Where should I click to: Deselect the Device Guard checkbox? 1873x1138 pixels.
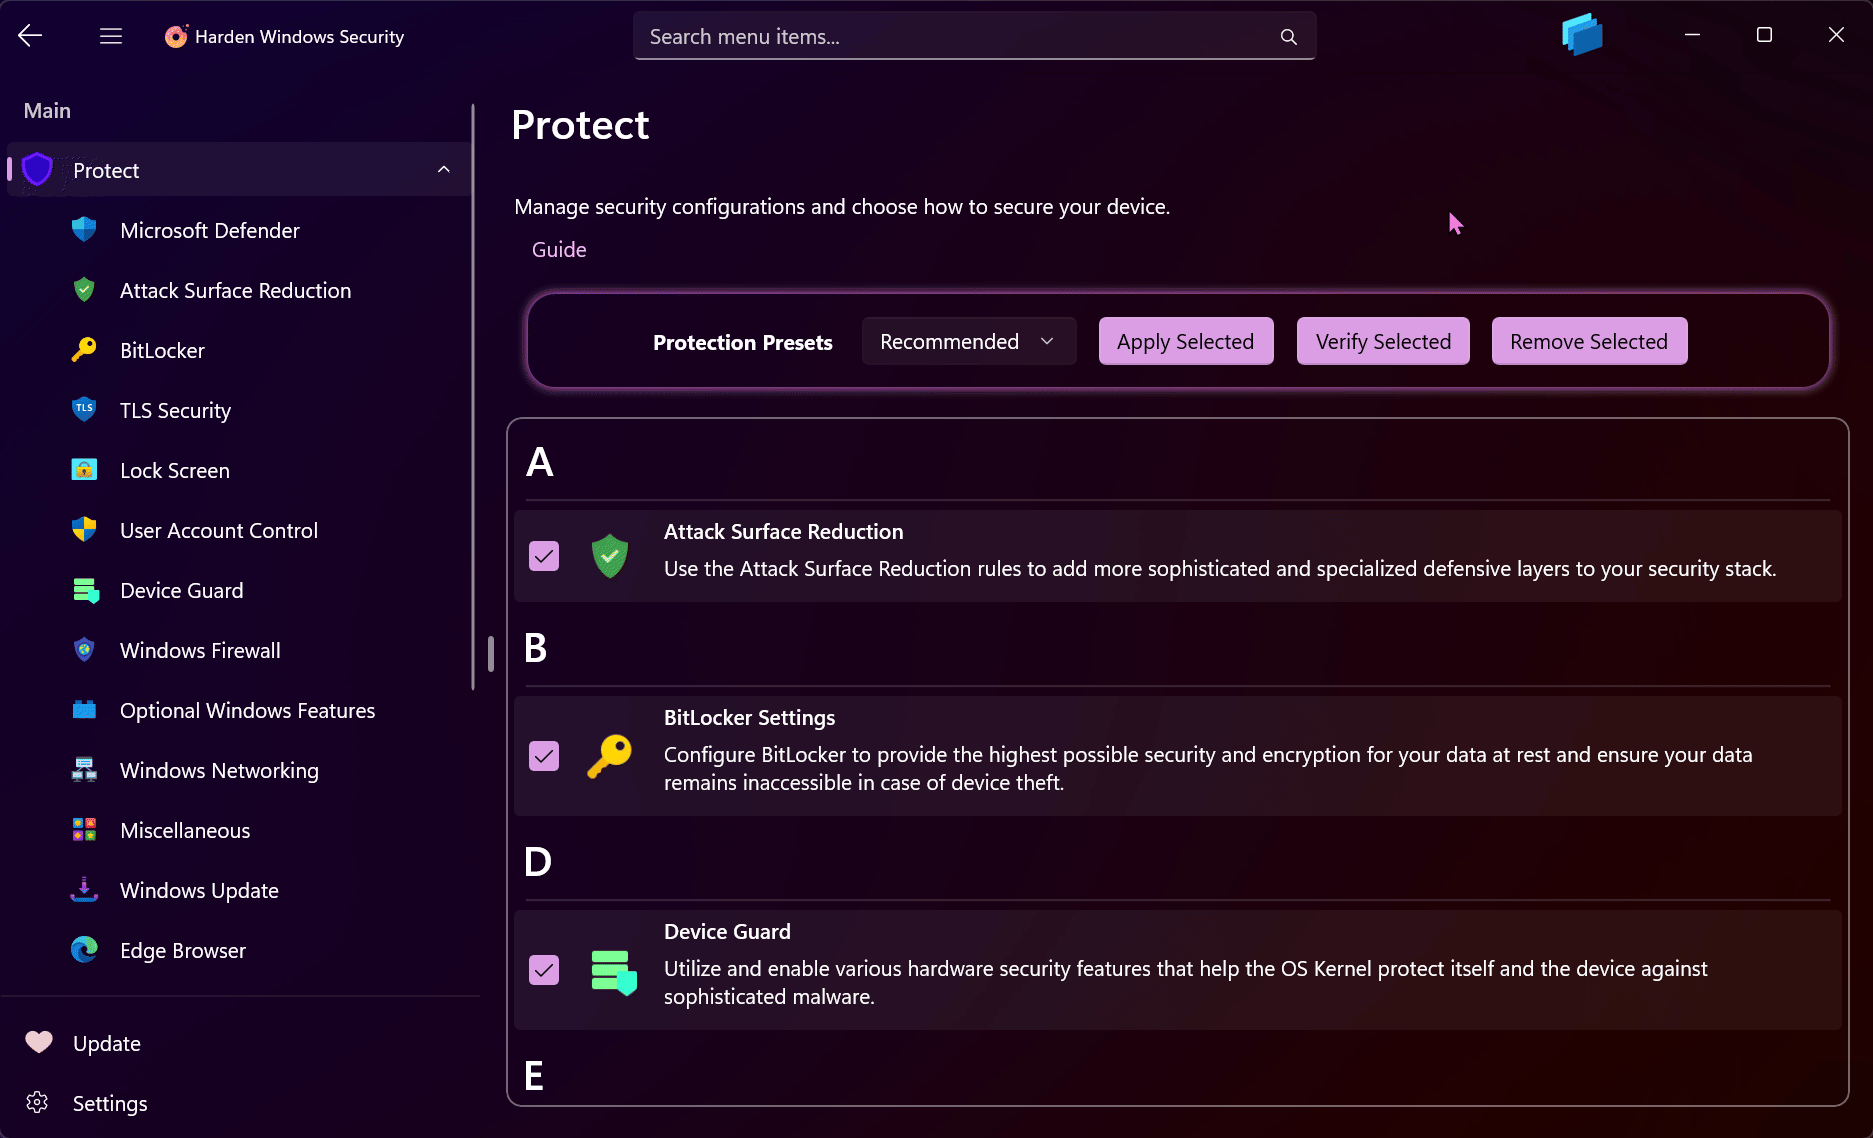[x=544, y=970]
